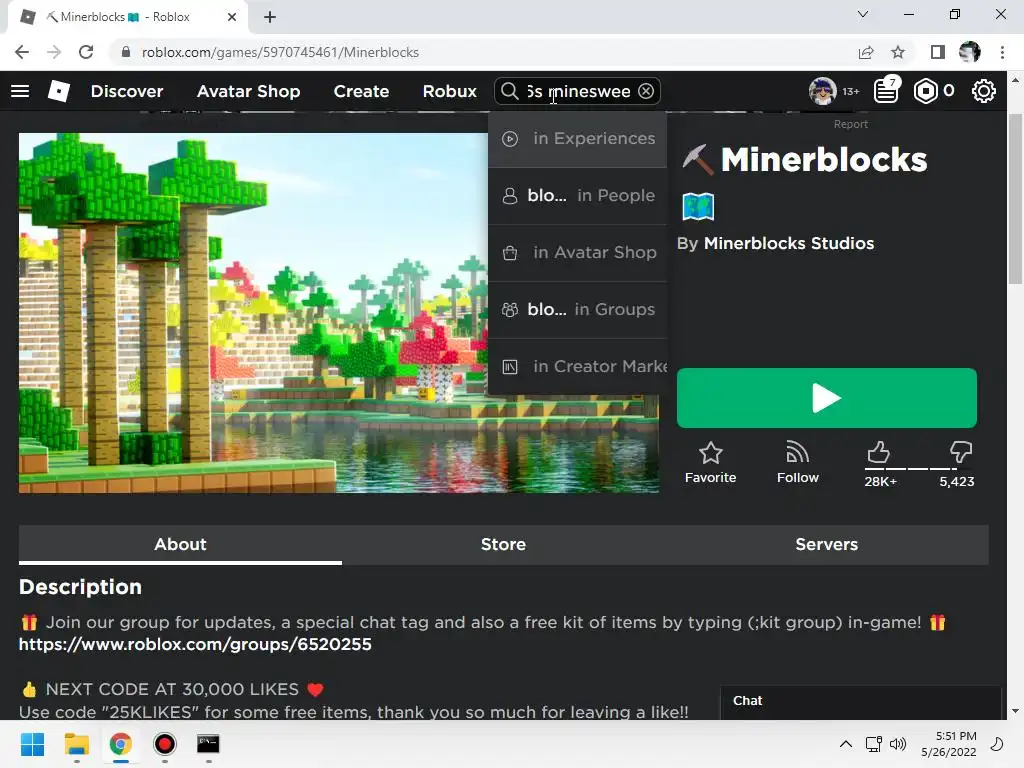1024x768 pixels.
Task: Report this game
Action: pos(851,124)
